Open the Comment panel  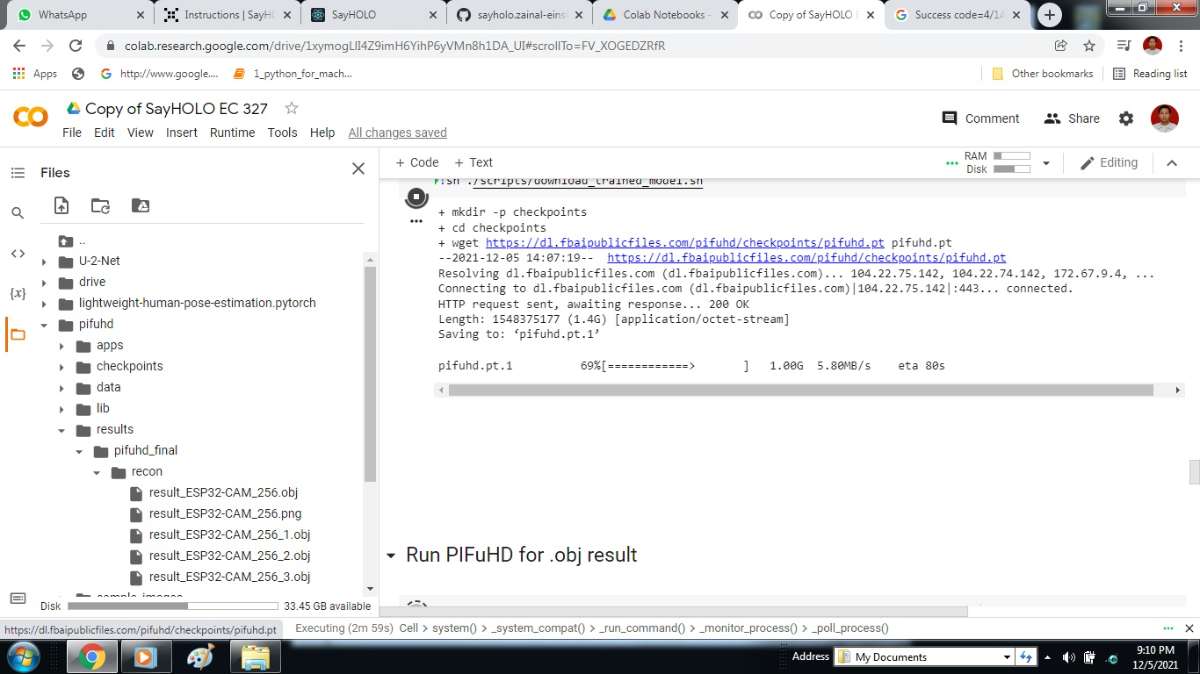pos(980,118)
